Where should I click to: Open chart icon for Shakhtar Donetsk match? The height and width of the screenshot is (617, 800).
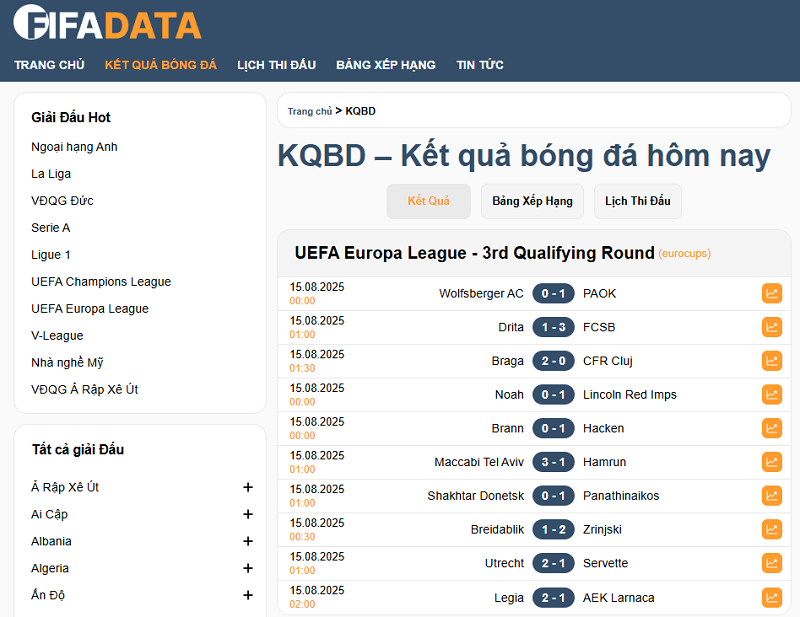(771, 496)
